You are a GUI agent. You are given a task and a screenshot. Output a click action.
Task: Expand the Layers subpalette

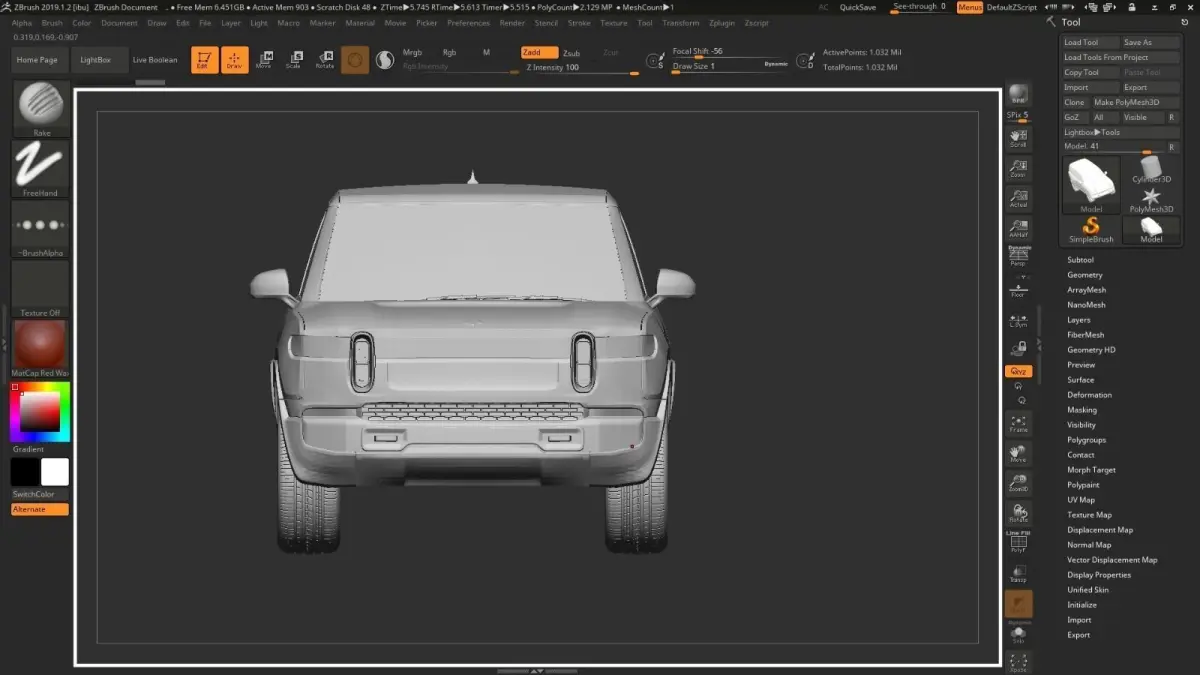pyautogui.click(x=1079, y=320)
